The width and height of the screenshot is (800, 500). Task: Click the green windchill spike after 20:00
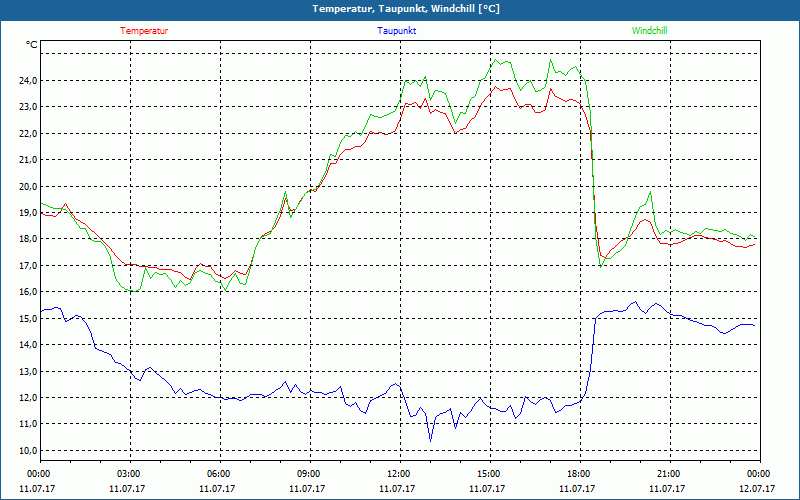[650, 193]
